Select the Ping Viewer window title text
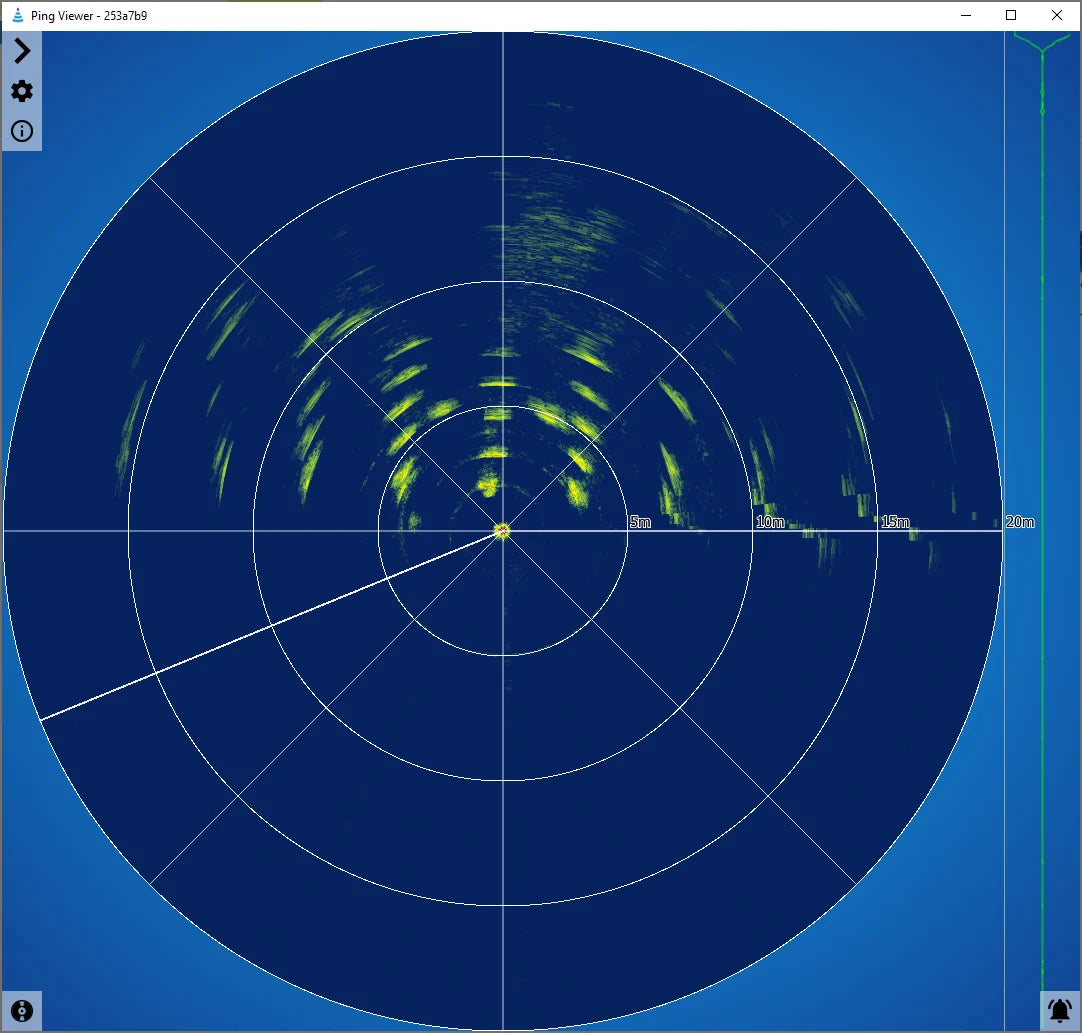Viewport: 1082px width, 1033px height. pyautogui.click(x=63, y=15)
